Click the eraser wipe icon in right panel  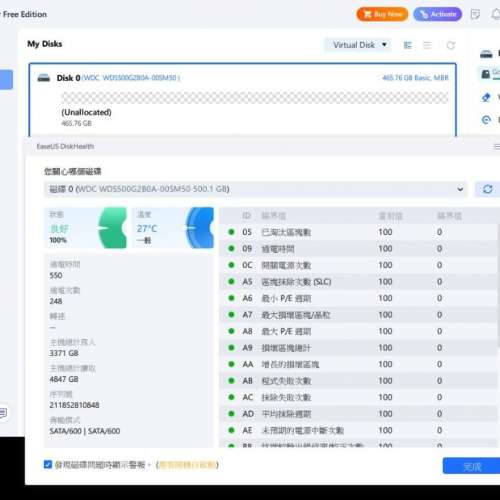(486, 97)
